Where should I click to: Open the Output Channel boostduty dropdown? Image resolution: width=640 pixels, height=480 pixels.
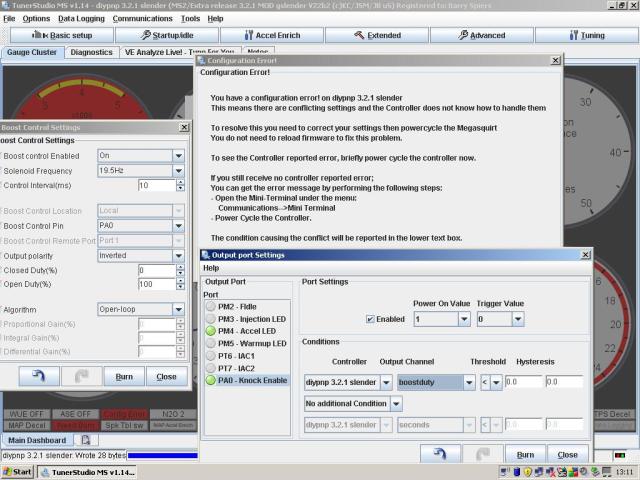(469, 382)
